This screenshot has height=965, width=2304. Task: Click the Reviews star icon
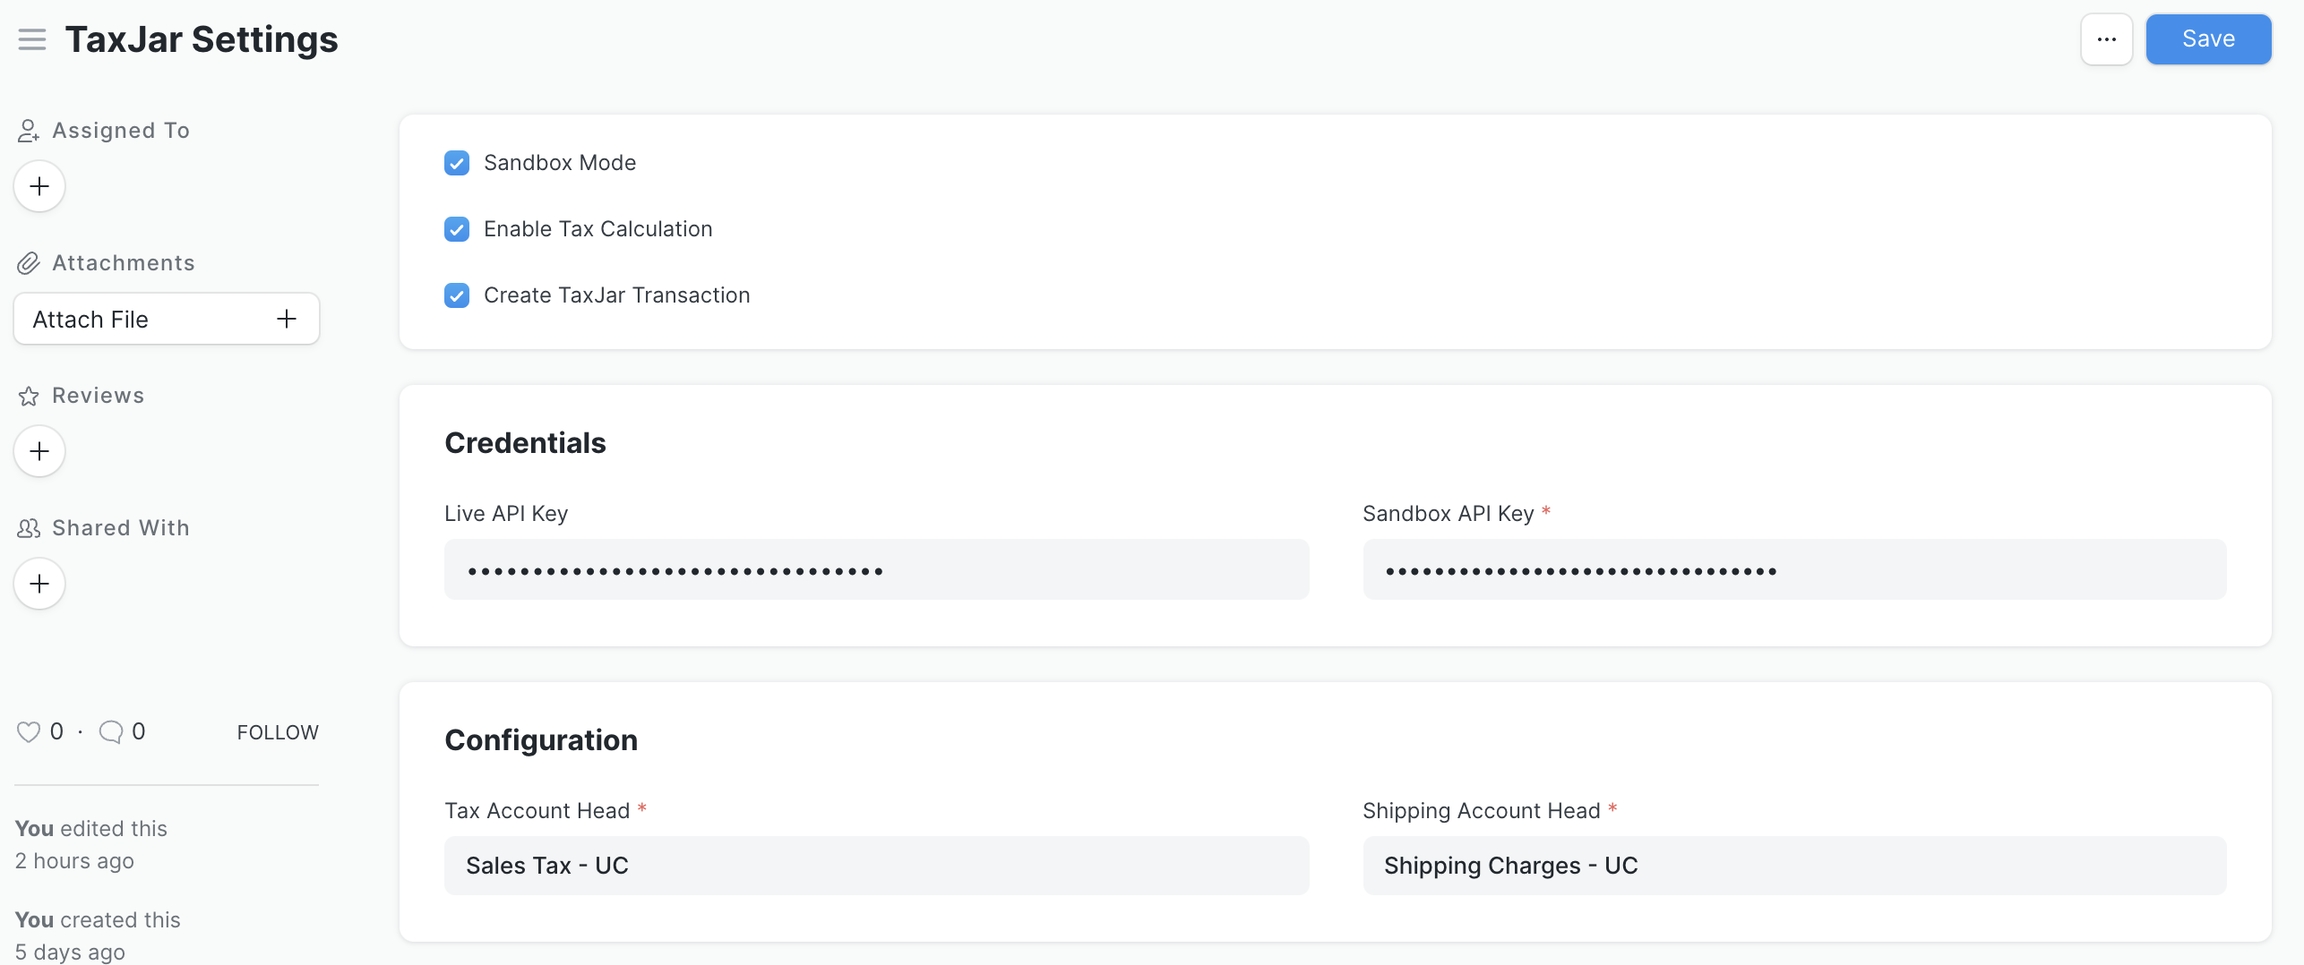pos(28,396)
